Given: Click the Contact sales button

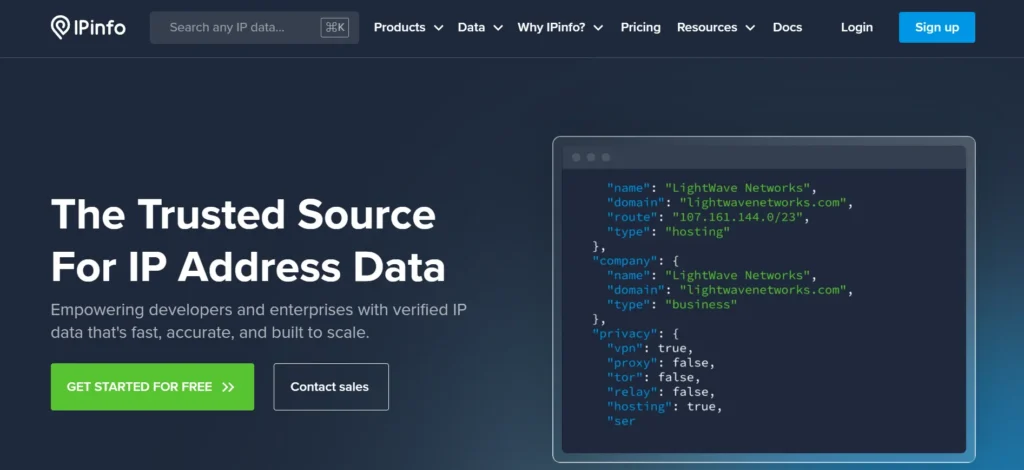Looking at the screenshot, I should (x=330, y=387).
